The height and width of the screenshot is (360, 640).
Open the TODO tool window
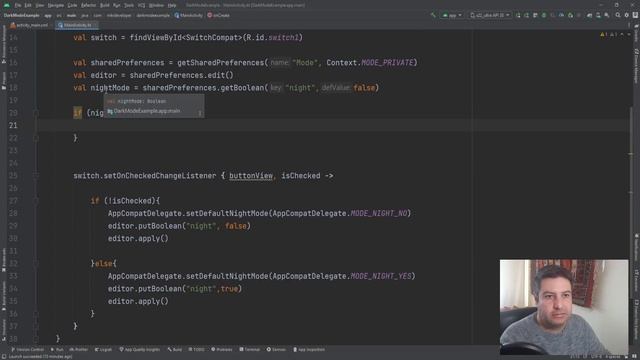tap(196, 349)
